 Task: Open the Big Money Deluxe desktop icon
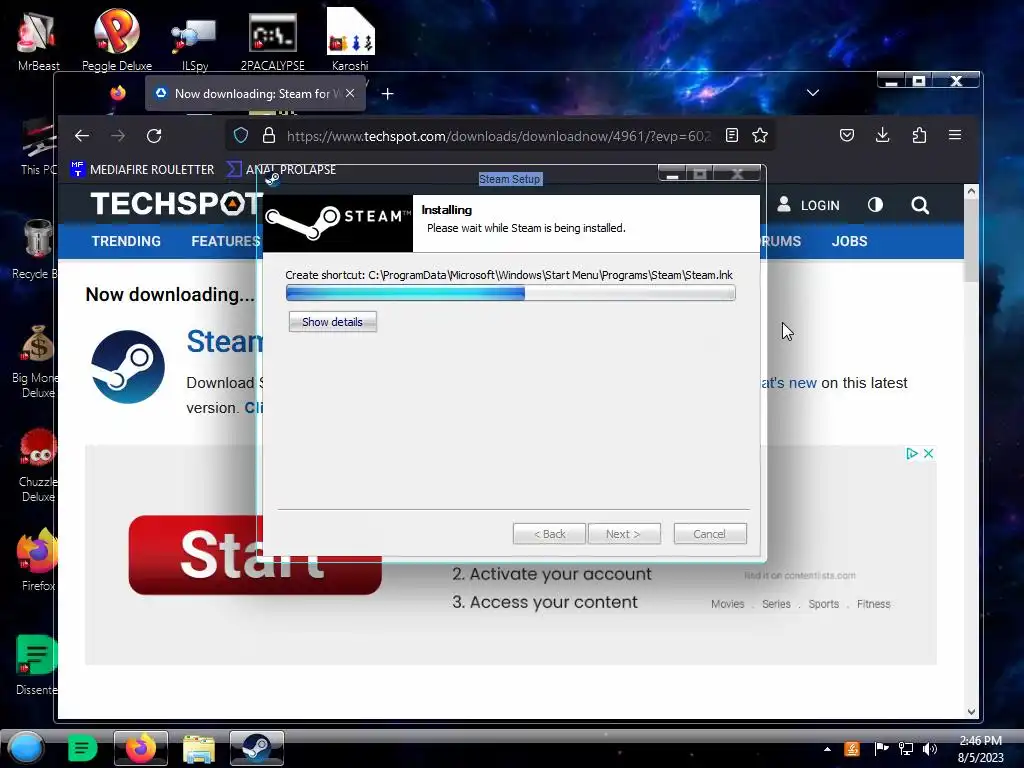click(x=37, y=362)
